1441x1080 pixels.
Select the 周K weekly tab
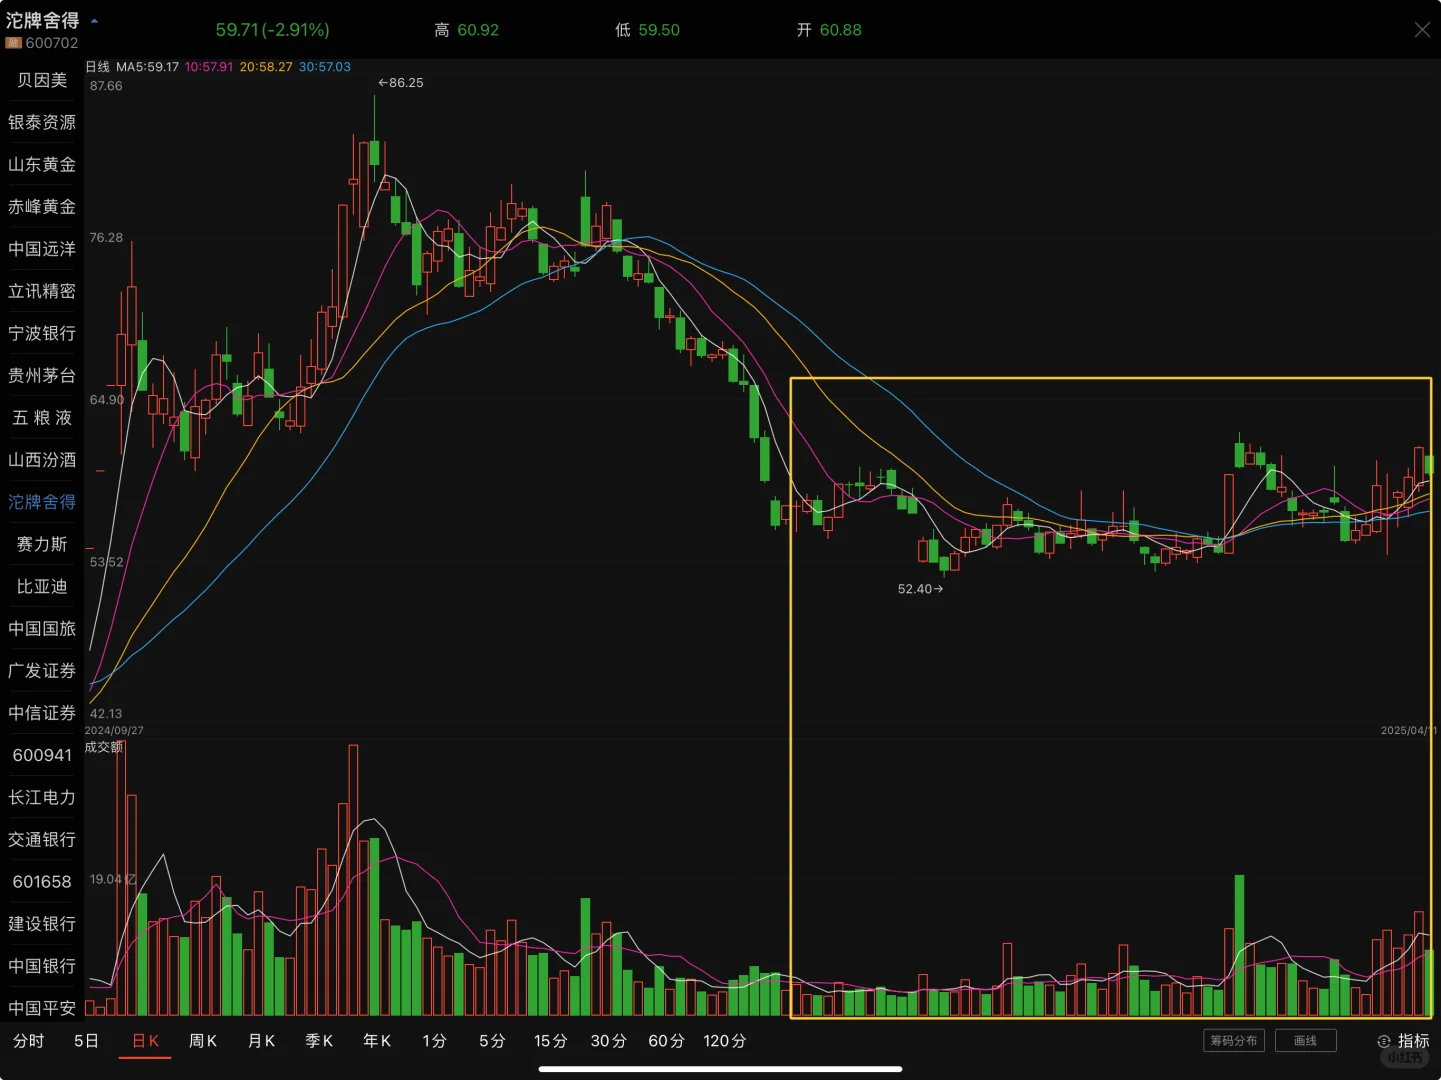coord(203,1041)
